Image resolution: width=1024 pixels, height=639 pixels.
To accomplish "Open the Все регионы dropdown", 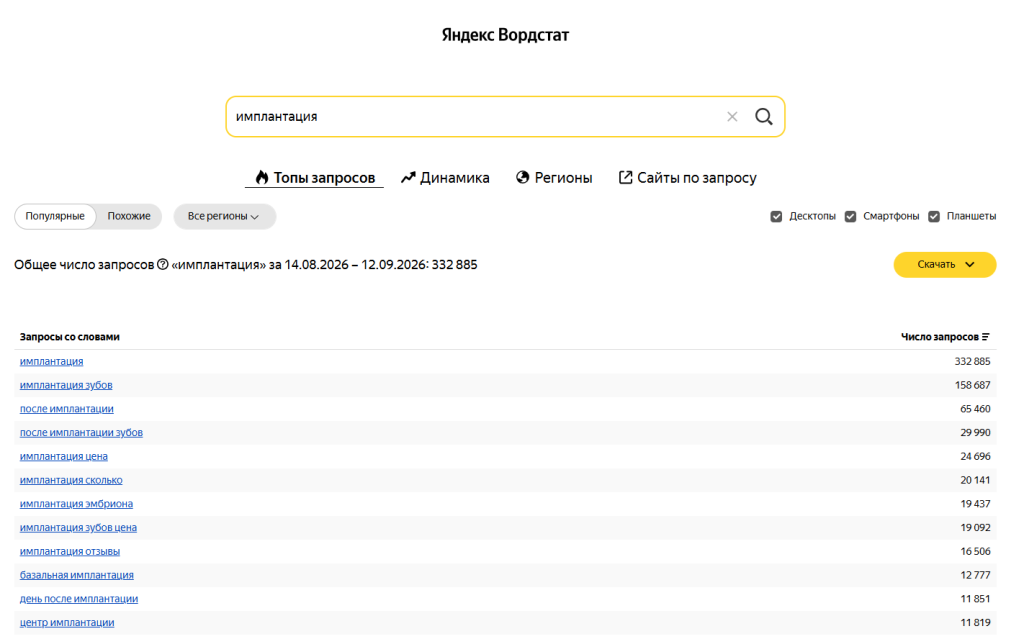I will point(224,216).
